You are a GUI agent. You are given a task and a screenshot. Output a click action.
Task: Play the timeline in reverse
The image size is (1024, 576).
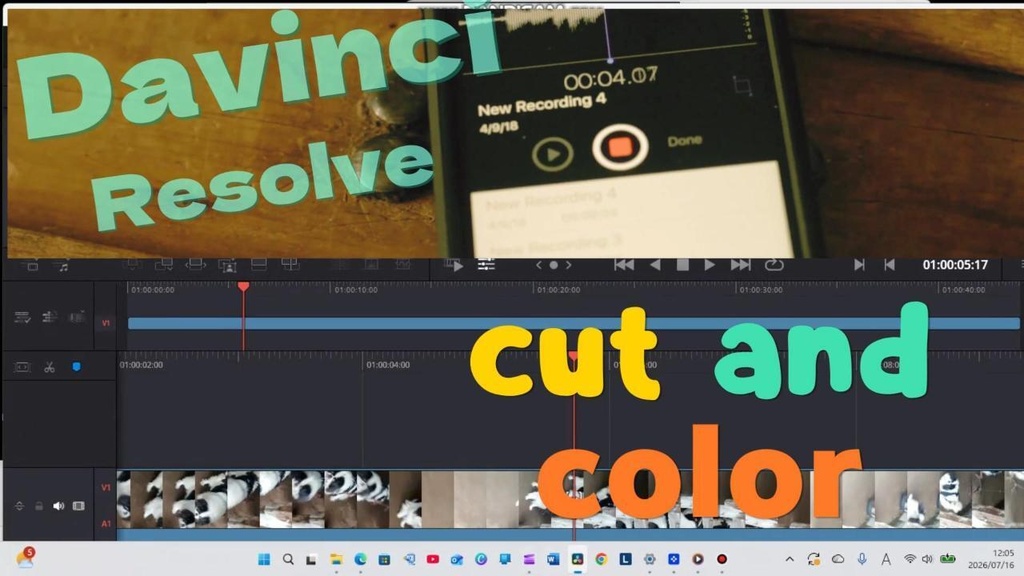(x=655, y=264)
